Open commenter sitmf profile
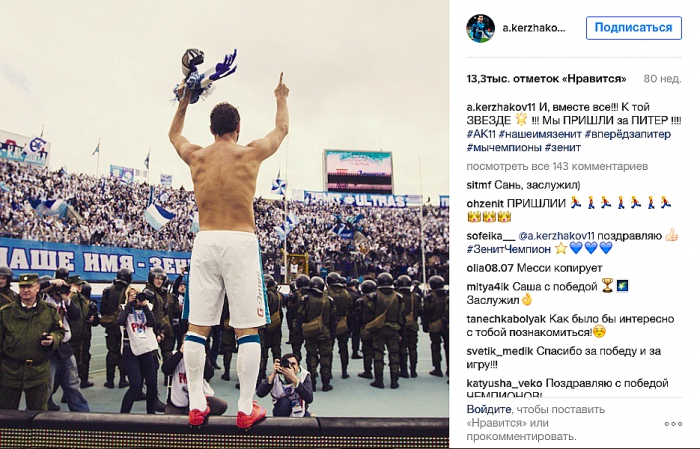Image resolution: width=700 pixels, height=449 pixels. 479,185
